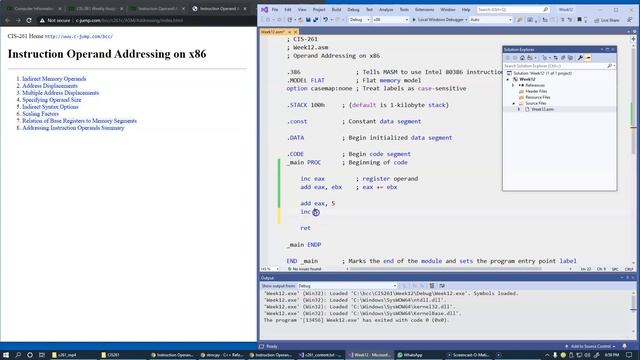640x360 pixels.
Task: Reload the browser page
Action: pos(29,20)
